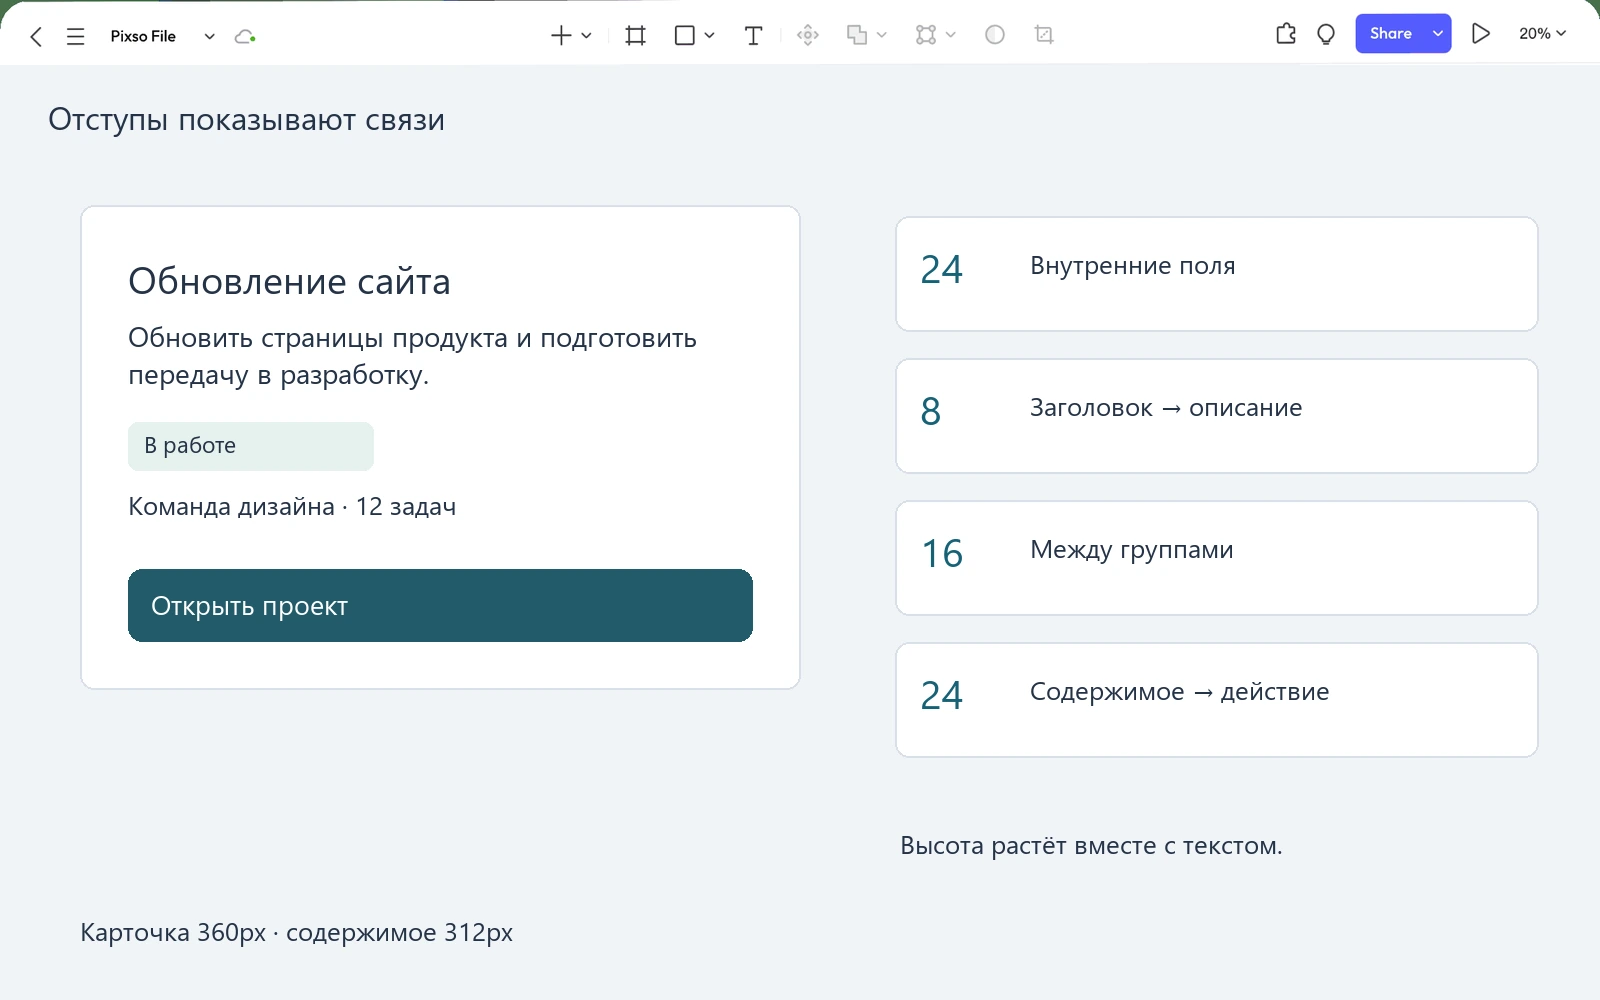Viewport: 1600px width, 1000px height.
Task: Click the create component icon
Action: click(808, 36)
